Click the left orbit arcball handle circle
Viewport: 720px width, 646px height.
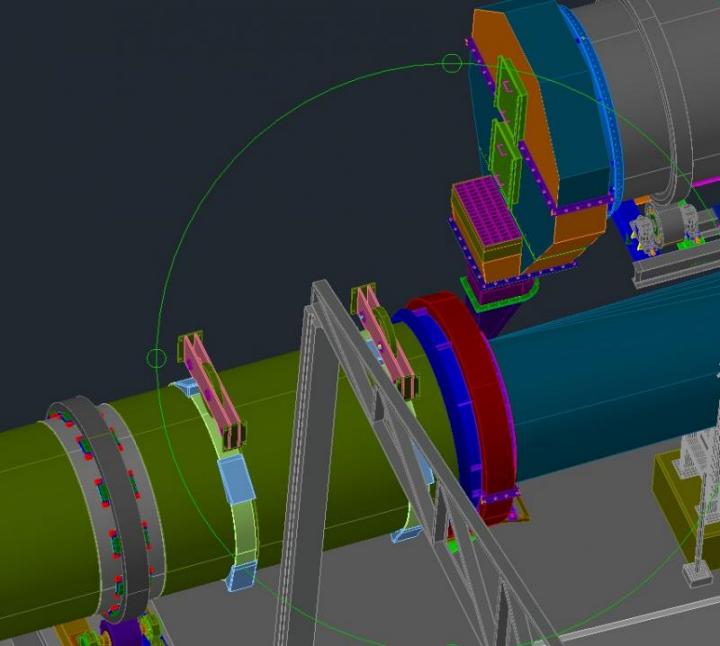pyautogui.click(x=157, y=358)
